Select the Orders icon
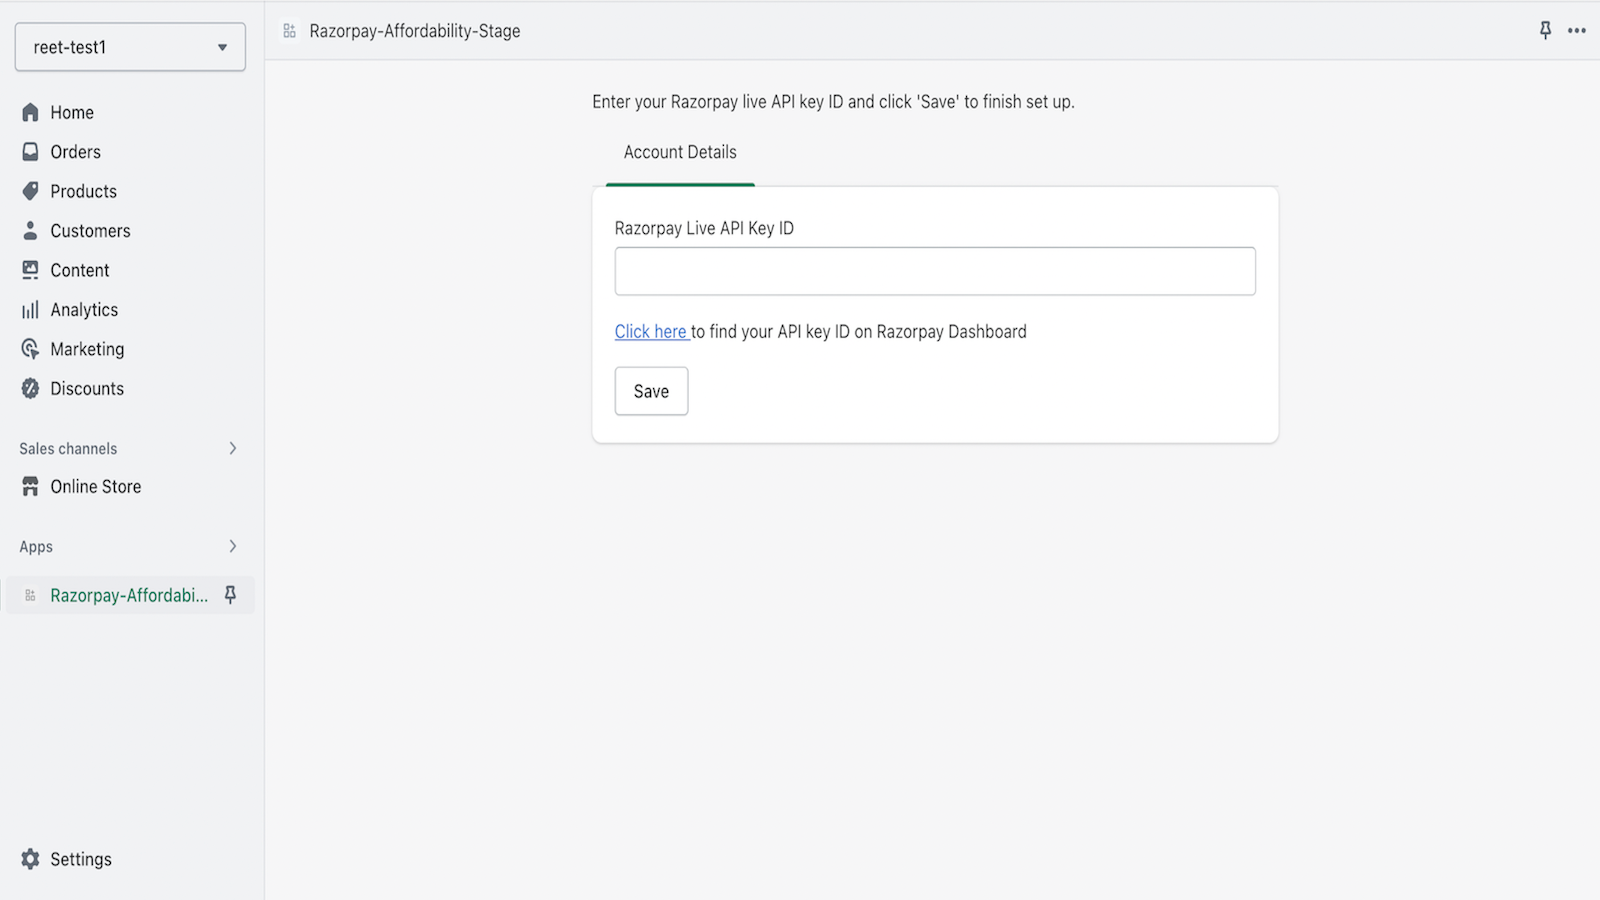Screen dimensions: 1600x900 click(30, 151)
